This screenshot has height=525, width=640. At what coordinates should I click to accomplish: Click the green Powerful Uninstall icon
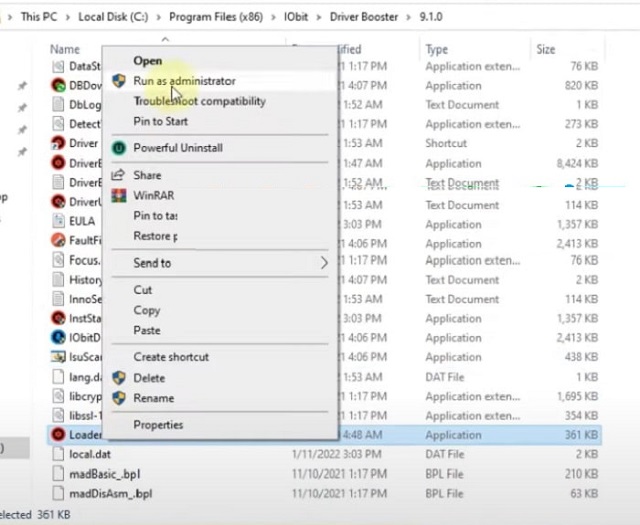coord(118,148)
